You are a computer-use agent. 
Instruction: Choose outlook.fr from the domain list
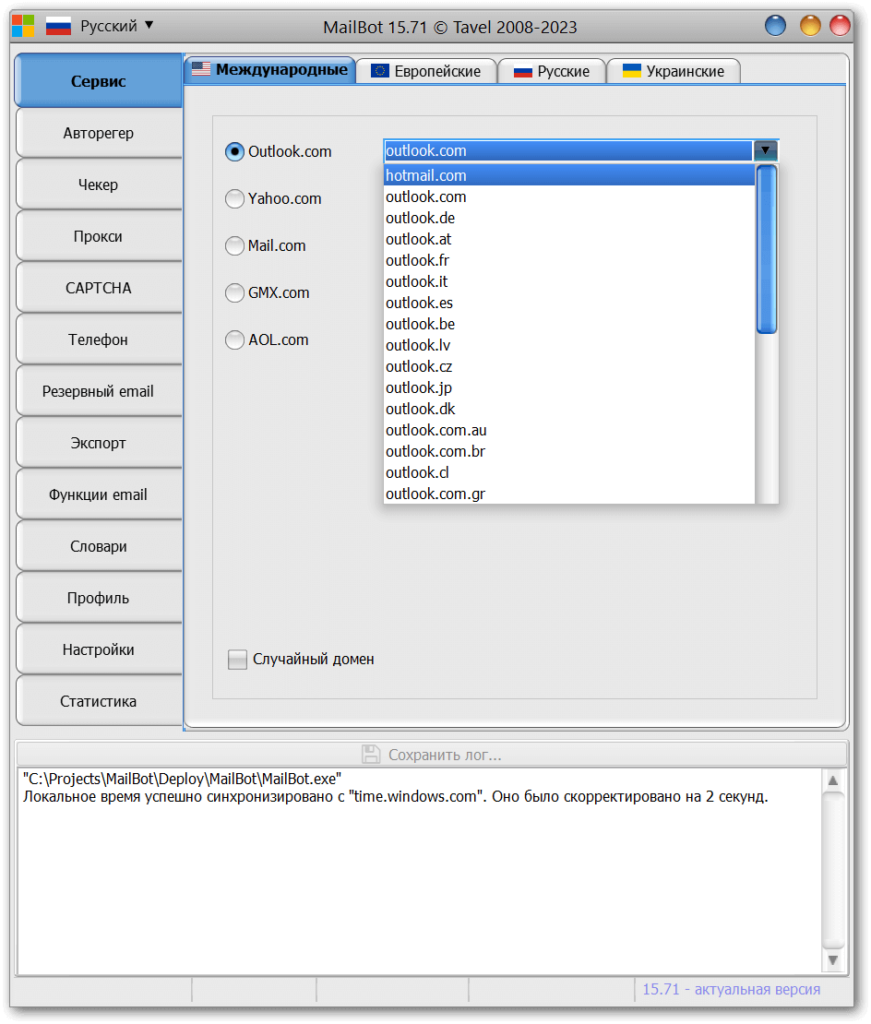pos(569,261)
